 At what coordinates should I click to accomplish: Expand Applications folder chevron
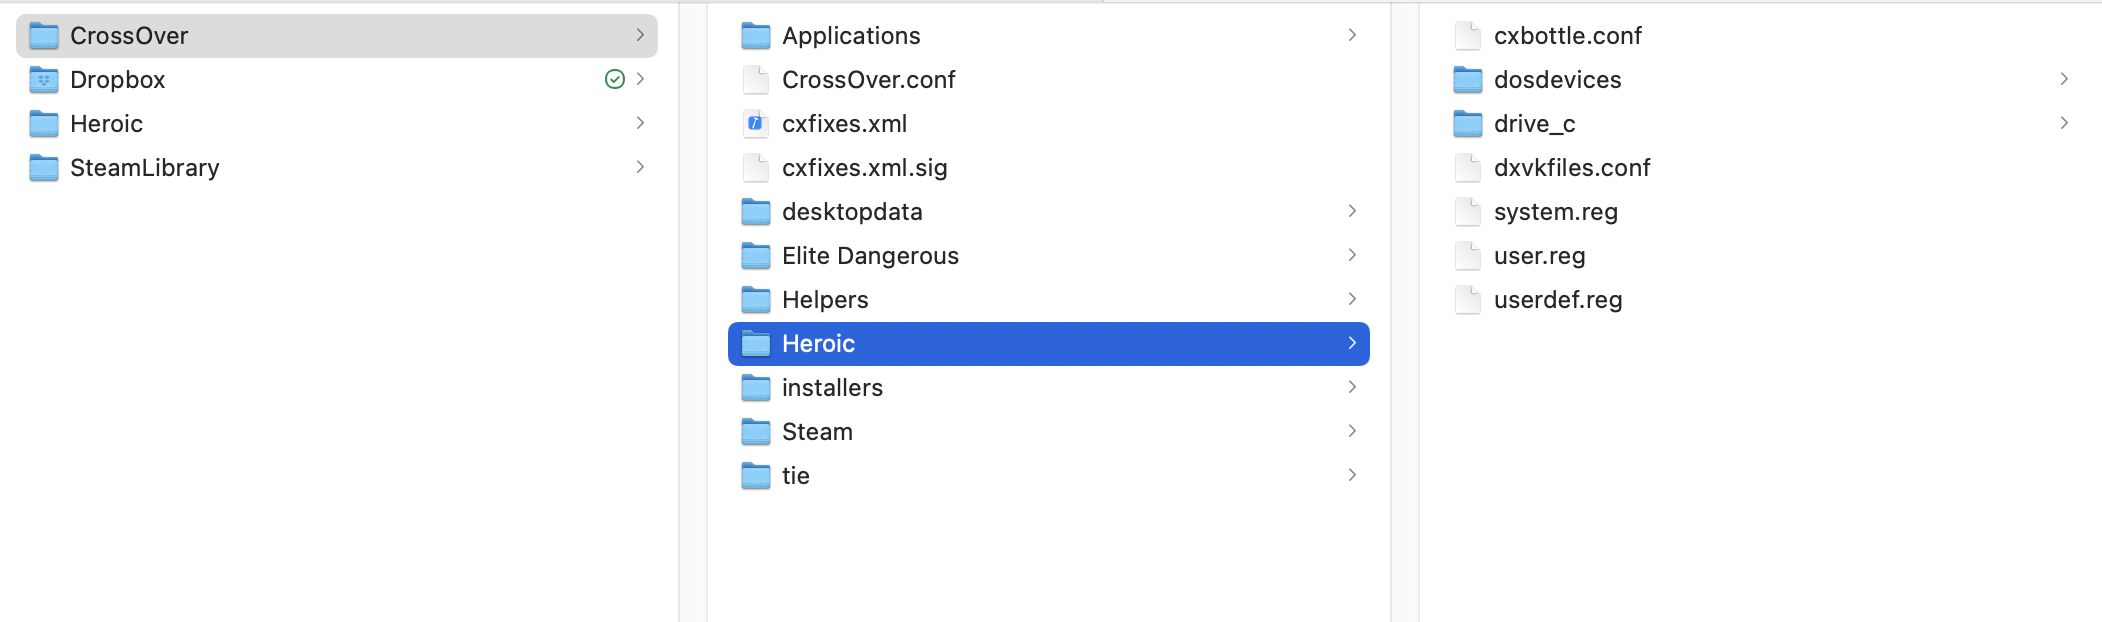[x=1352, y=35]
